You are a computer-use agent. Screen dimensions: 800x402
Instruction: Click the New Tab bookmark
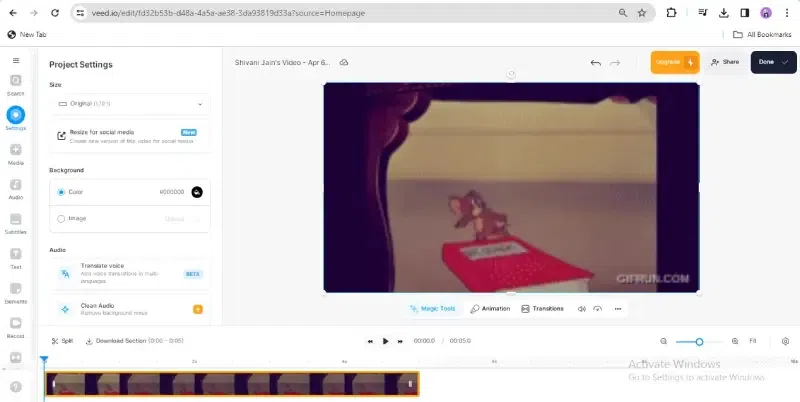click(27, 35)
